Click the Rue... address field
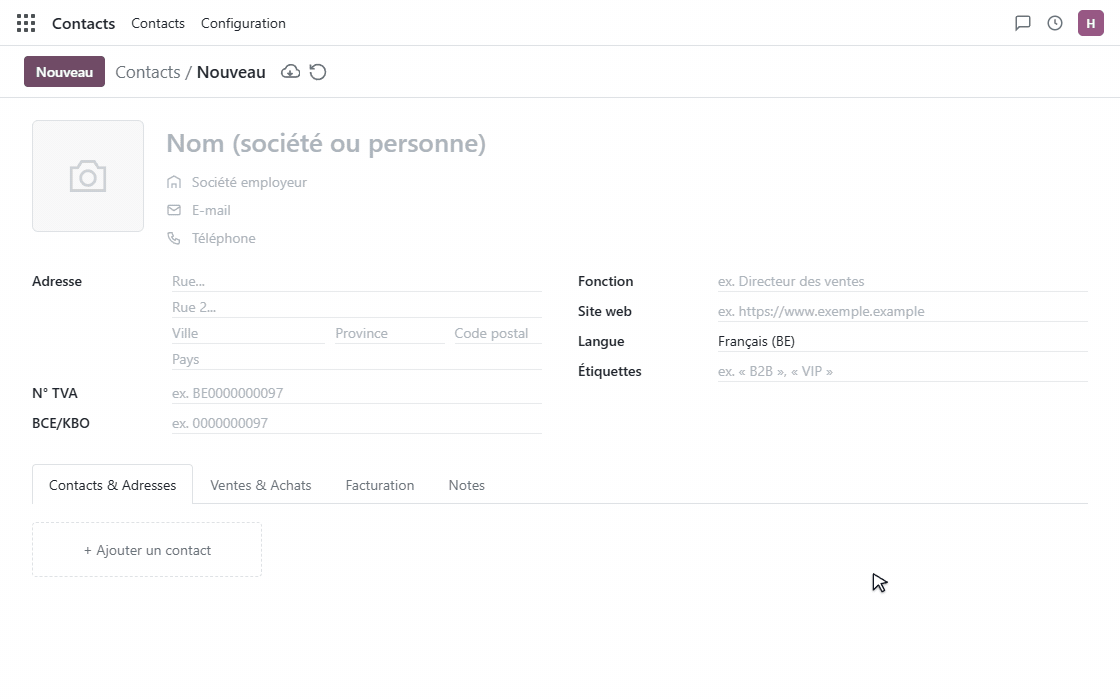The width and height of the screenshot is (1120, 700). (356, 281)
